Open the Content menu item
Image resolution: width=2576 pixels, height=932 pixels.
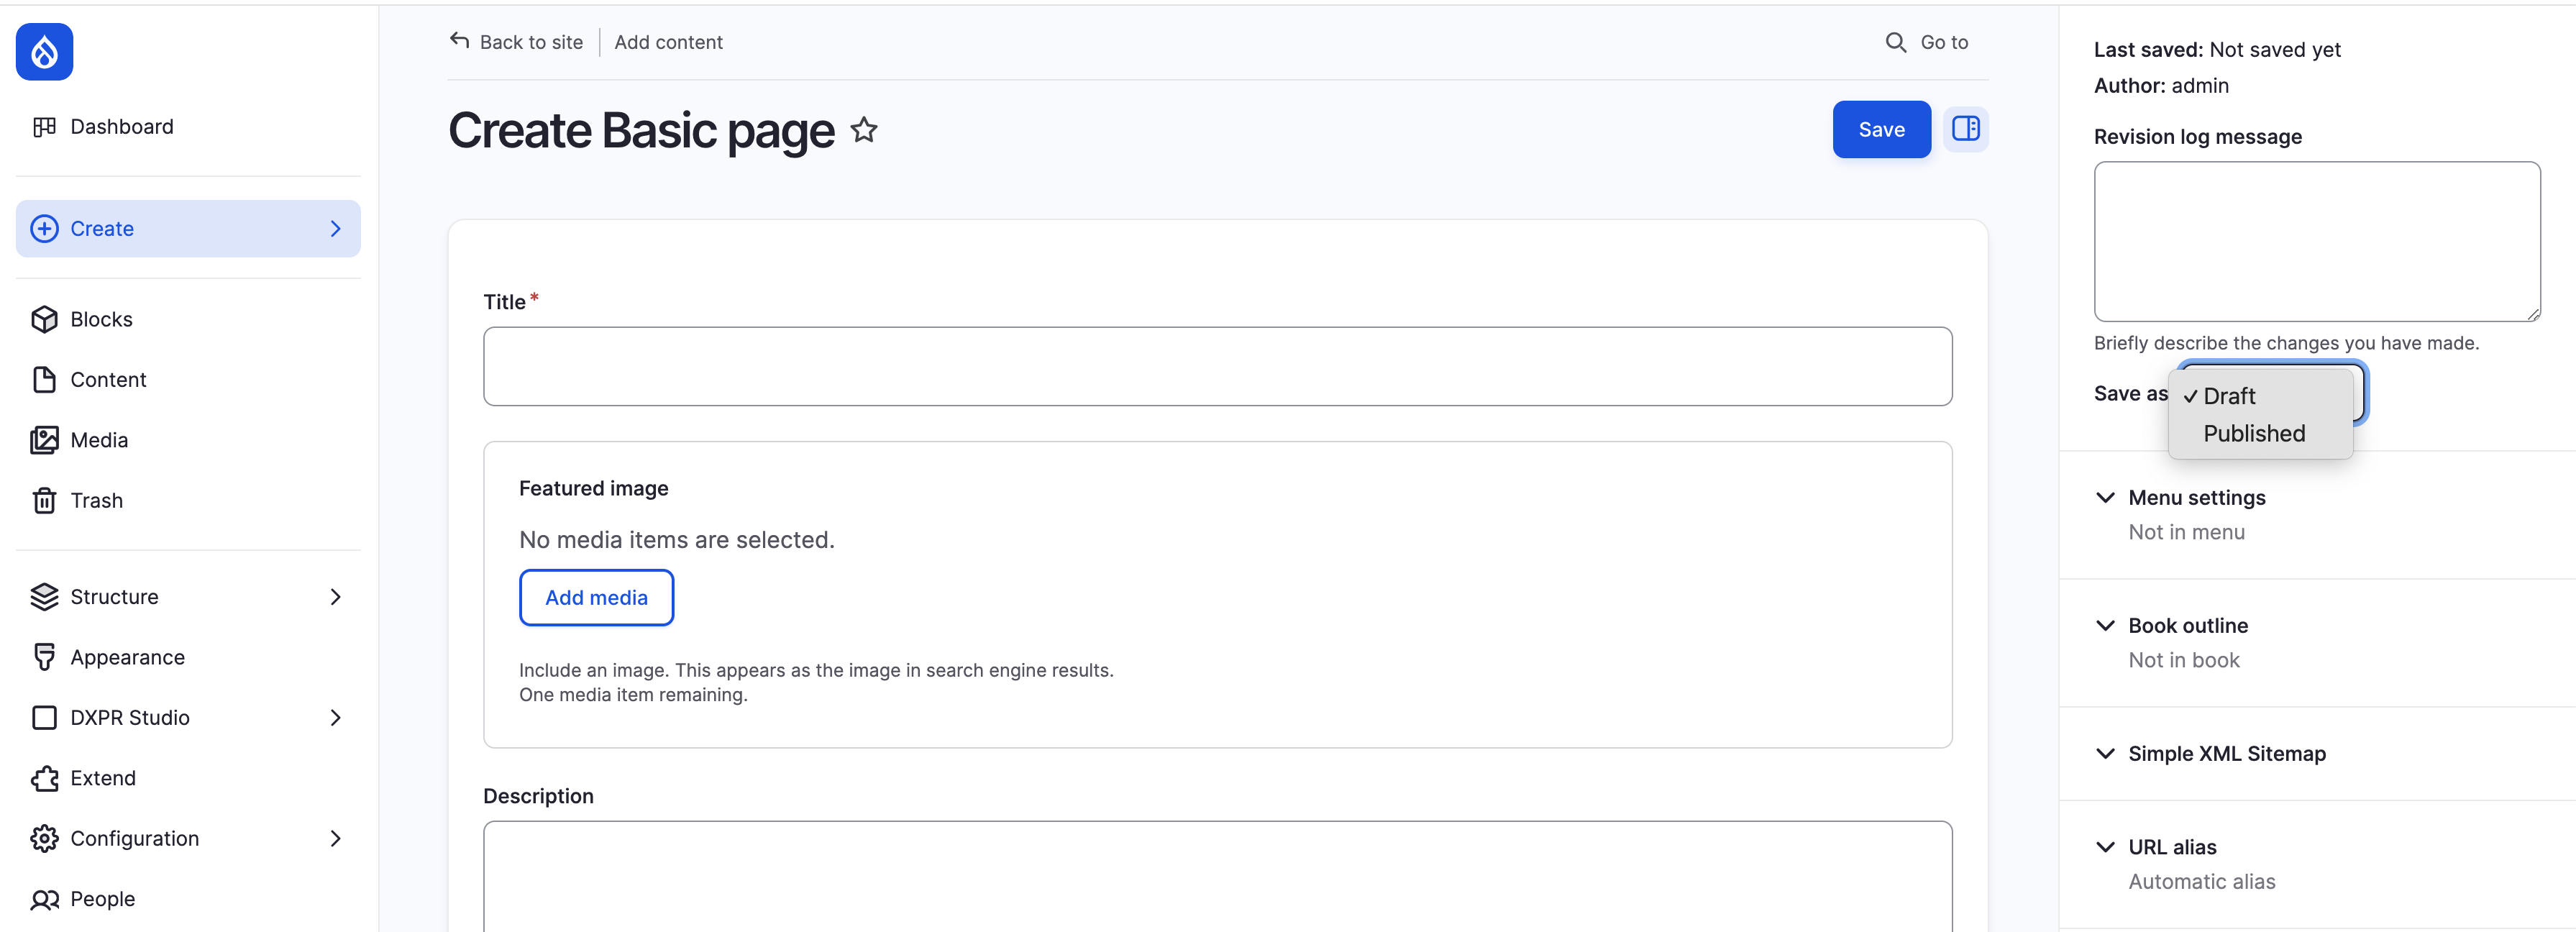tap(108, 380)
